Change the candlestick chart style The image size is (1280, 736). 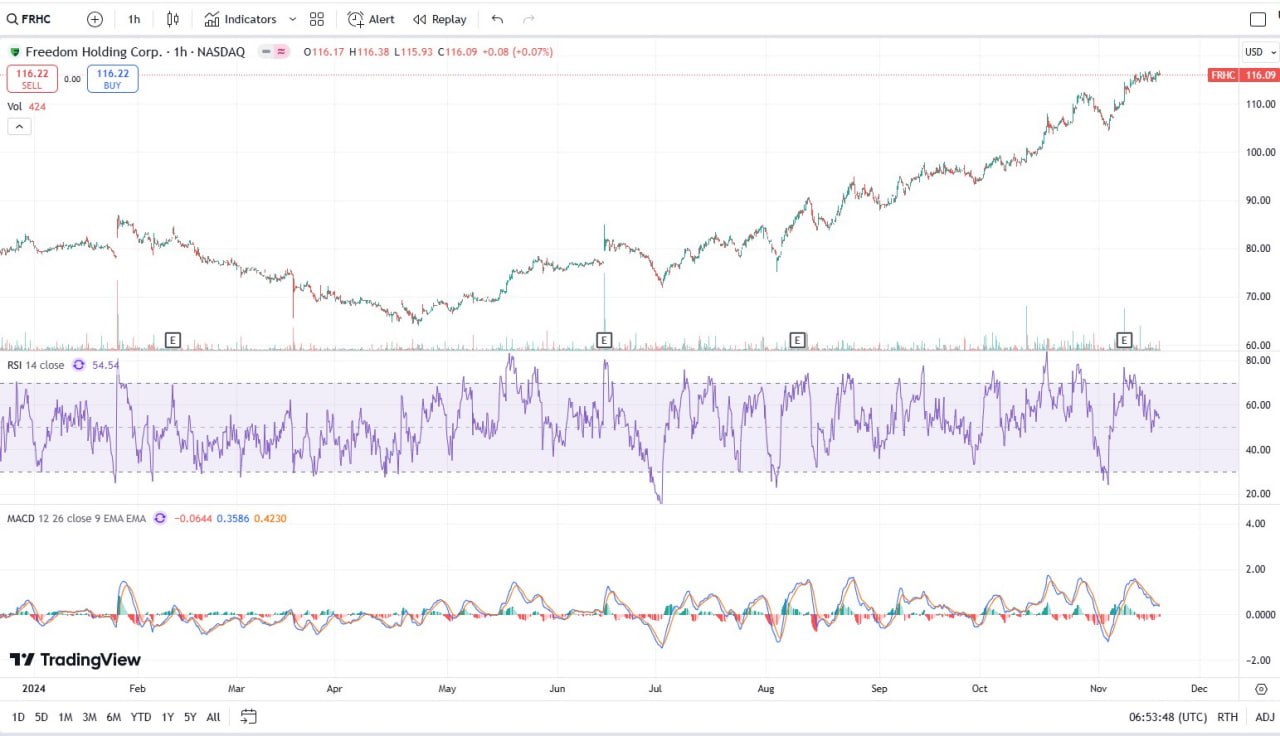point(173,19)
